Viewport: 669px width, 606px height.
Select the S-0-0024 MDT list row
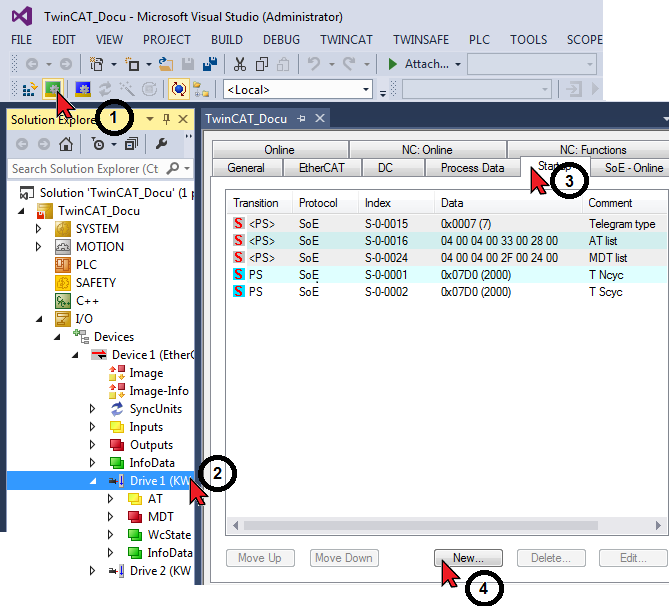[448, 258]
